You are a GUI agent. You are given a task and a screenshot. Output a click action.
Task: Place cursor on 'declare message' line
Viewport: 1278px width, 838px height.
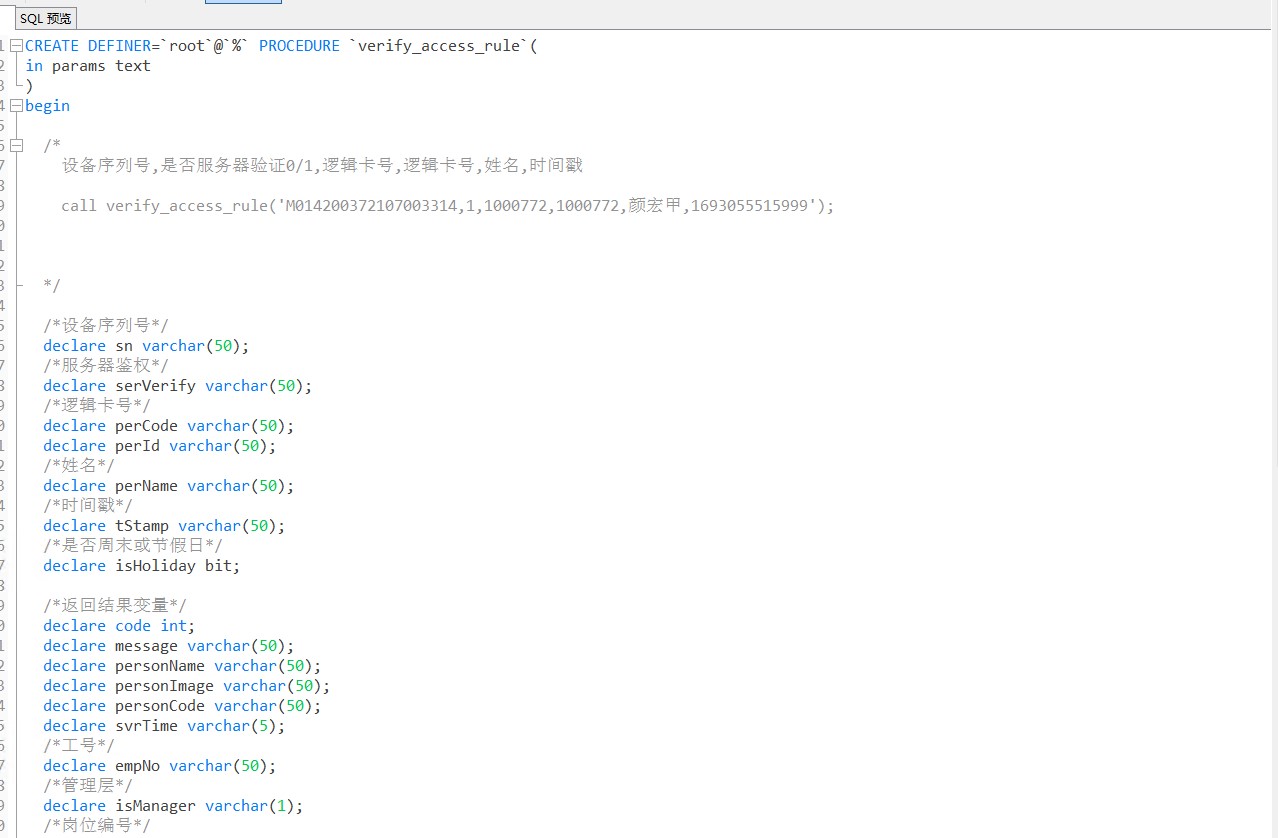[168, 646]
